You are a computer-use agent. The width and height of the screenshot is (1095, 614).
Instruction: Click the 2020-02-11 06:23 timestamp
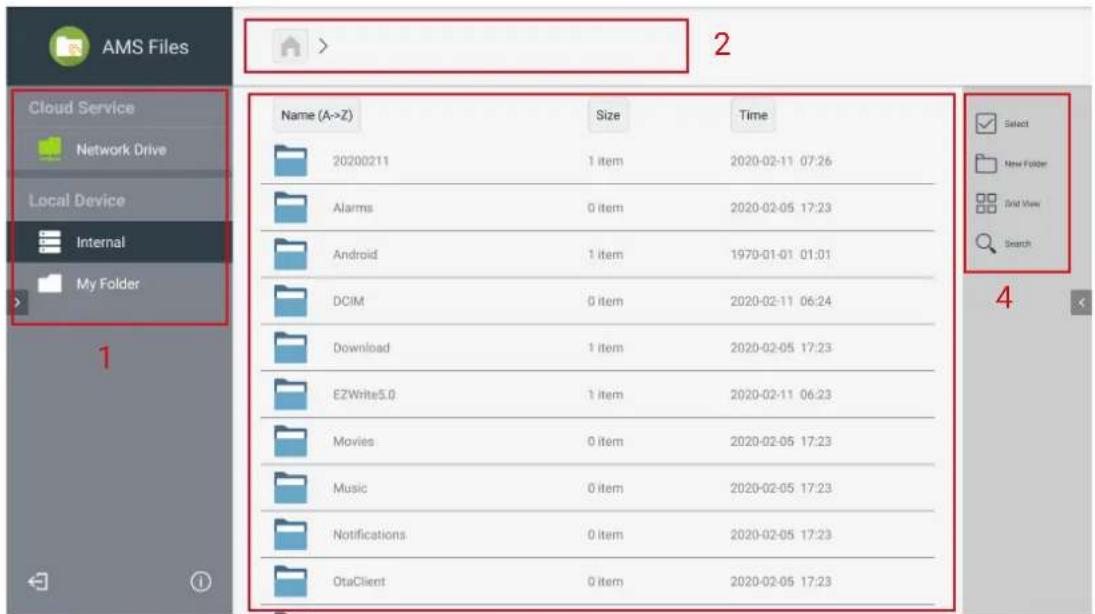coord(781,394)
